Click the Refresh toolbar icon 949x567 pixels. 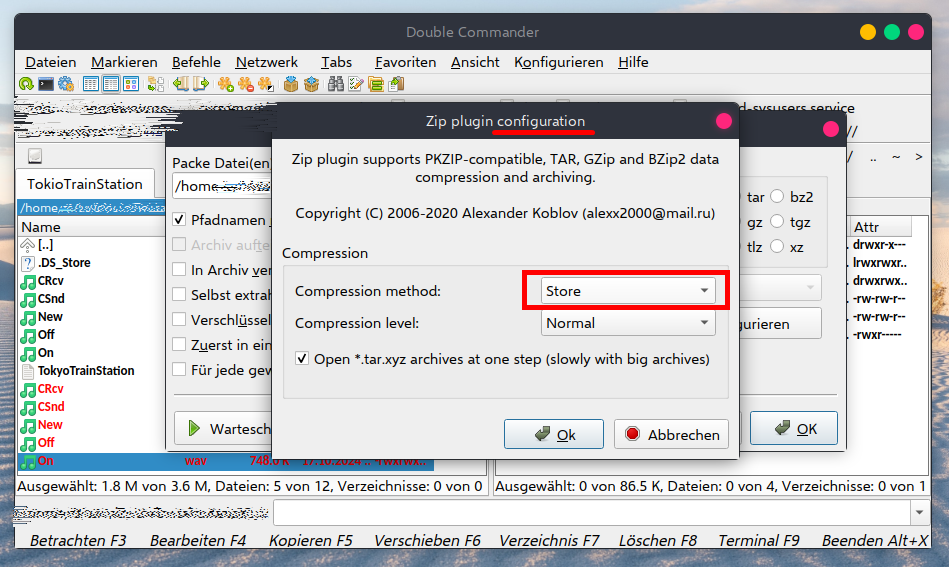tap(27, 84)
